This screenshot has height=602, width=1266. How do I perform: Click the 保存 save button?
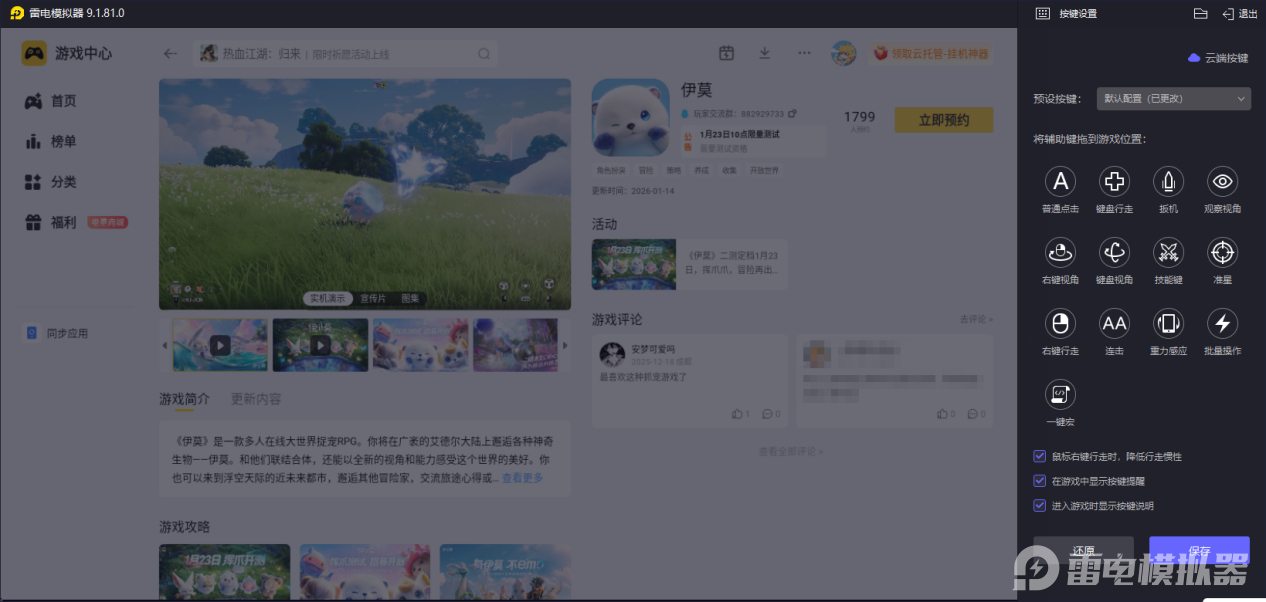[1200, 551]
